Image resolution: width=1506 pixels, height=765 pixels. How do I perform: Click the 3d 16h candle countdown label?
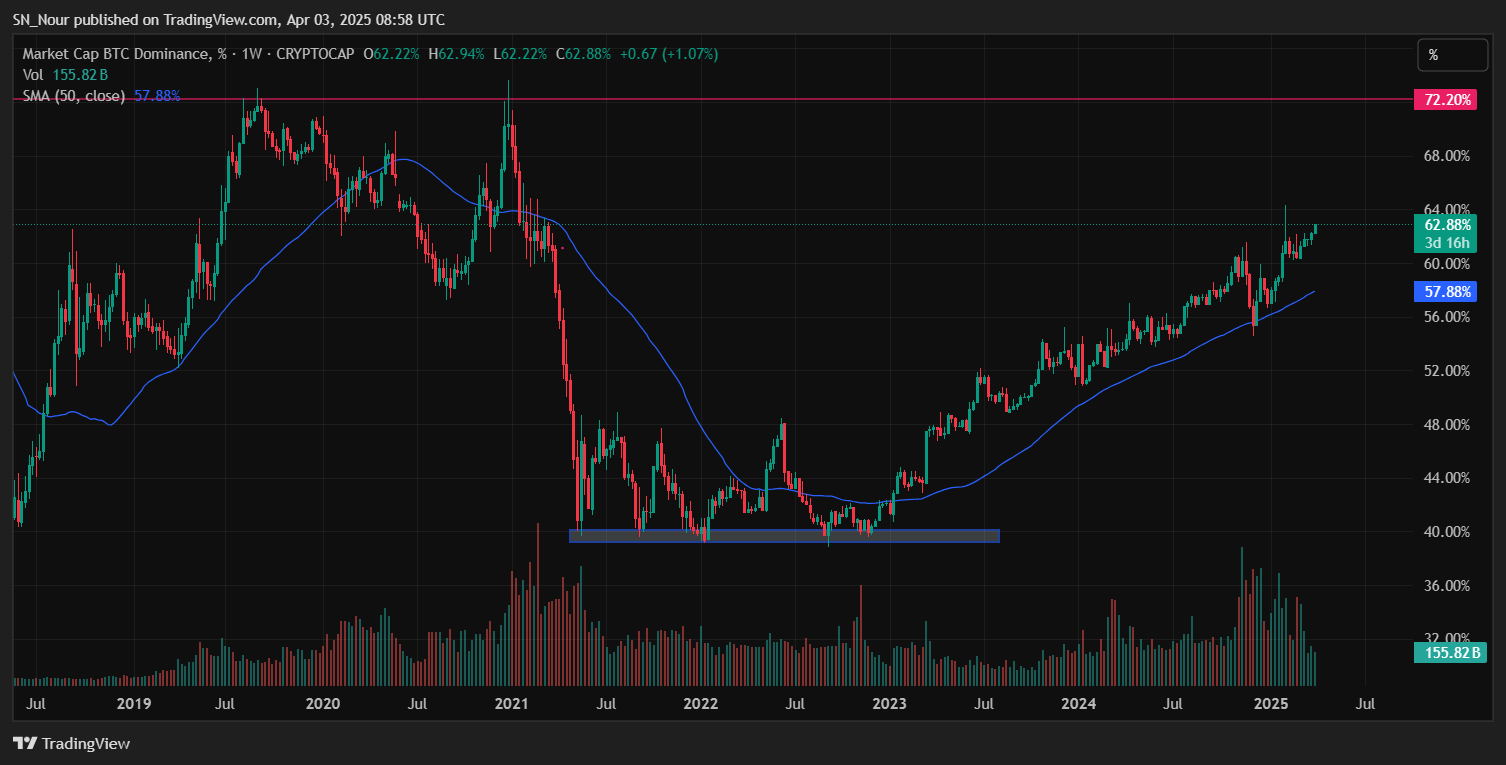[1447, 242]
